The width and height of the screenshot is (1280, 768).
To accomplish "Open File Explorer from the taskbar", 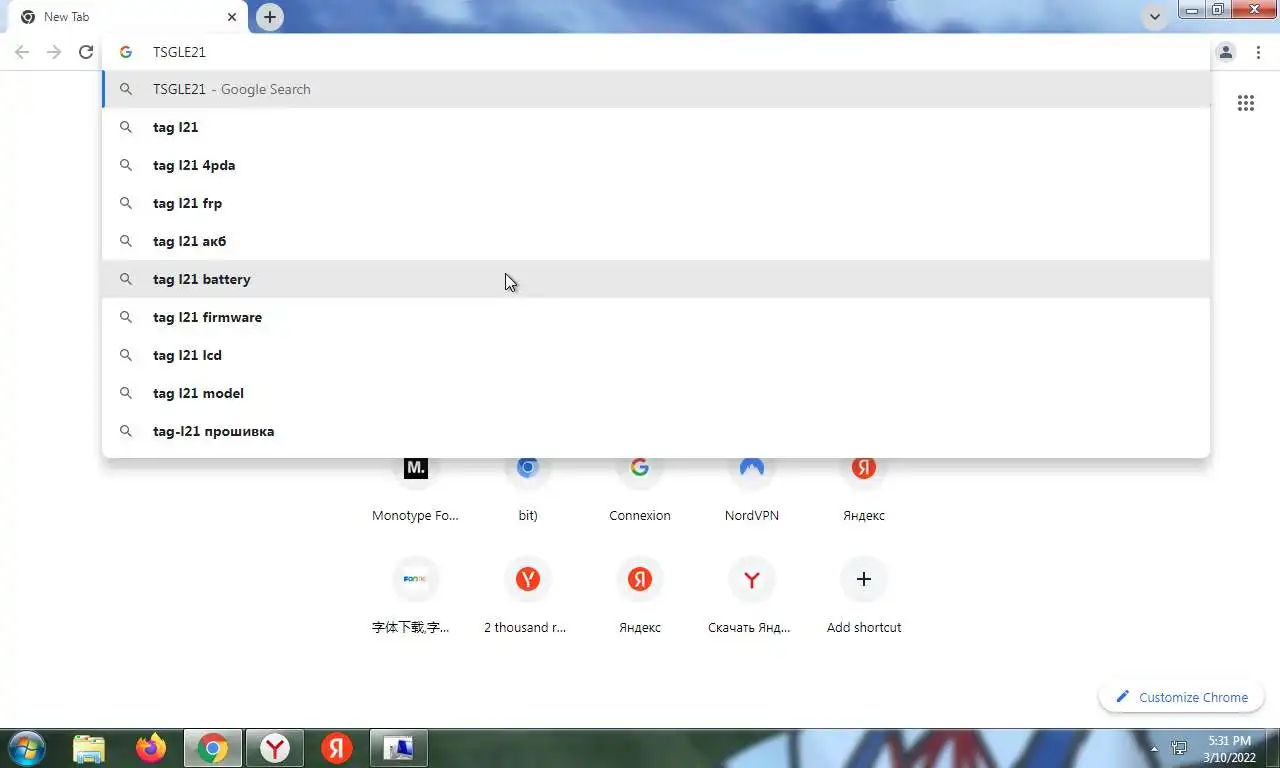I will tap(89, 748).
